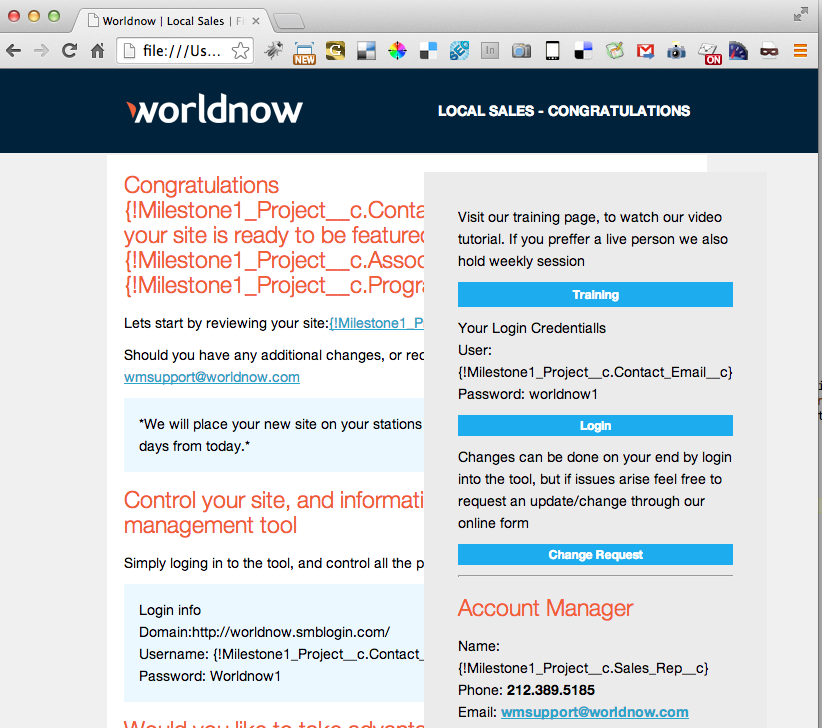The height and width of the screenshot is (728, 822).
Task: Open the browser window extension marked NEW
Action: pyautogui.click(x=304, y=52)
